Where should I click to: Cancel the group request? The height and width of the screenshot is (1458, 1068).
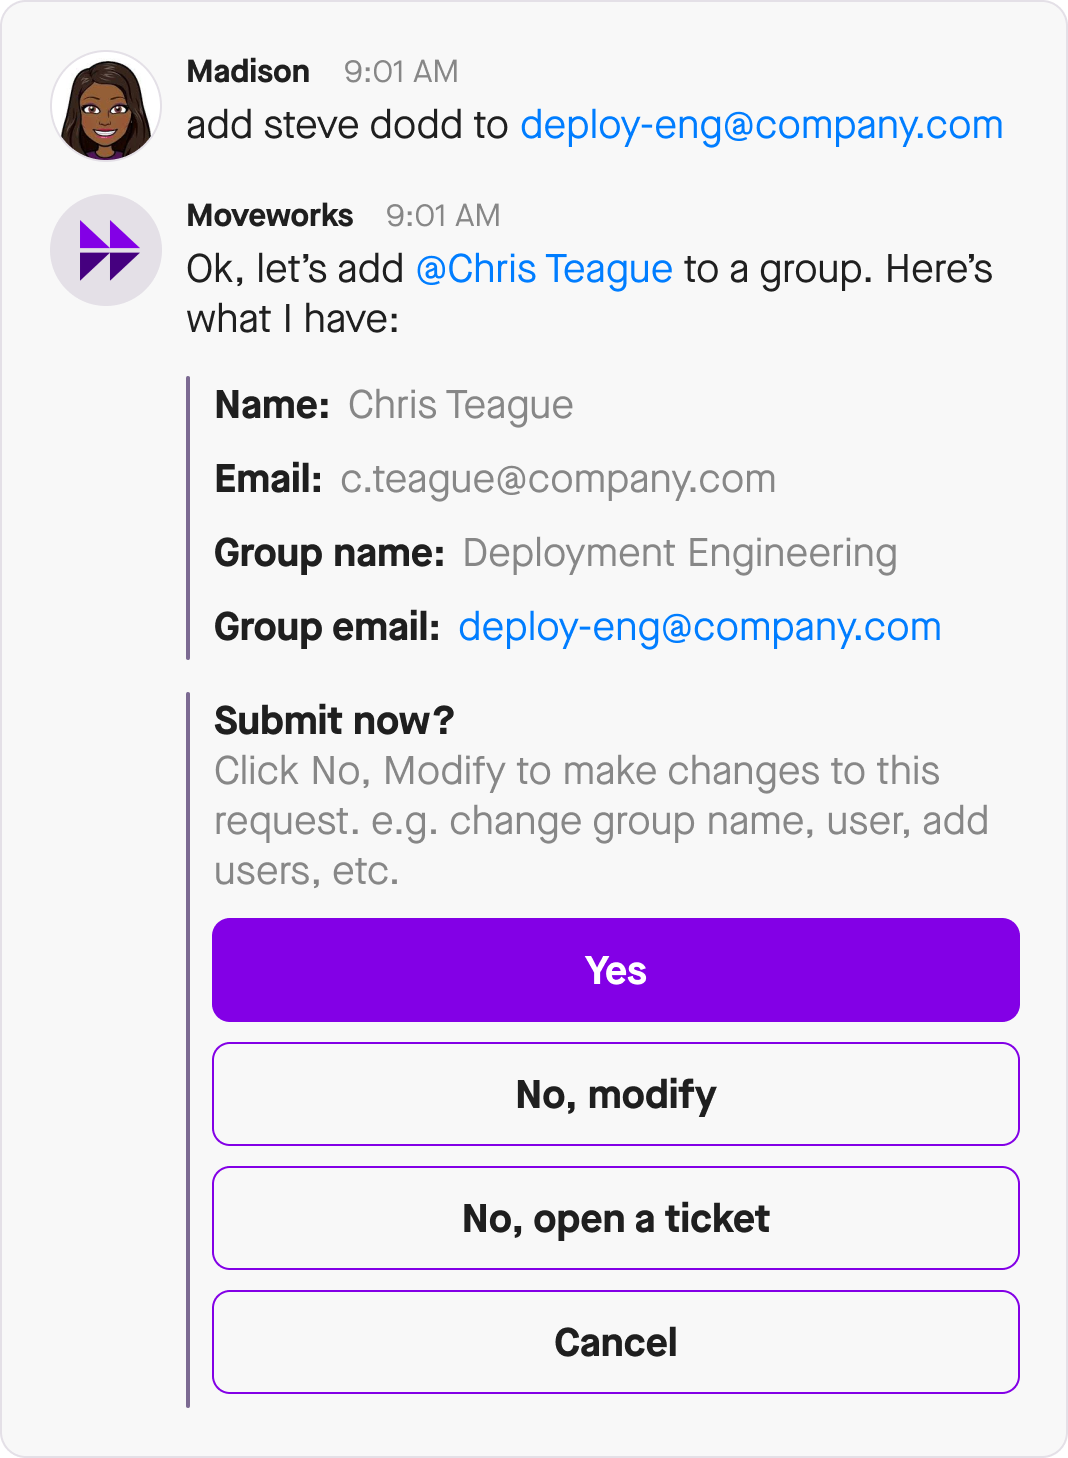pyautogui.click(x=616, y=1342)
